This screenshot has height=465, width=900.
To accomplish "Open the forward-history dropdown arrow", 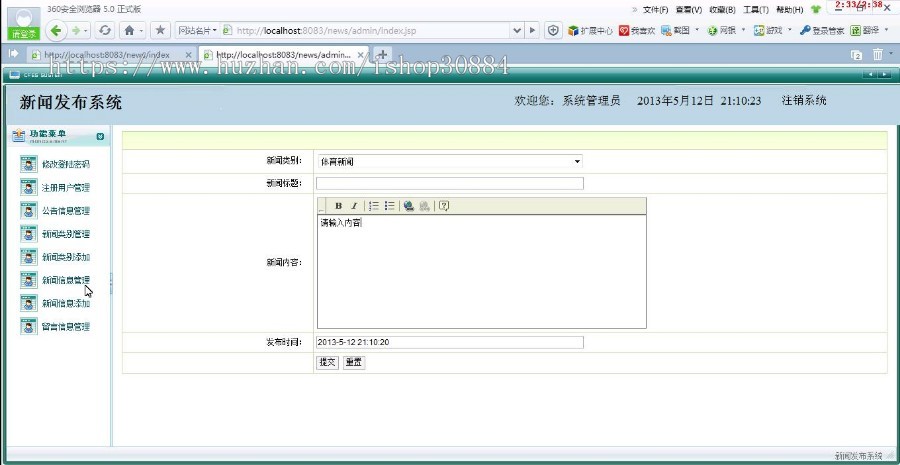I will [86, 30].
